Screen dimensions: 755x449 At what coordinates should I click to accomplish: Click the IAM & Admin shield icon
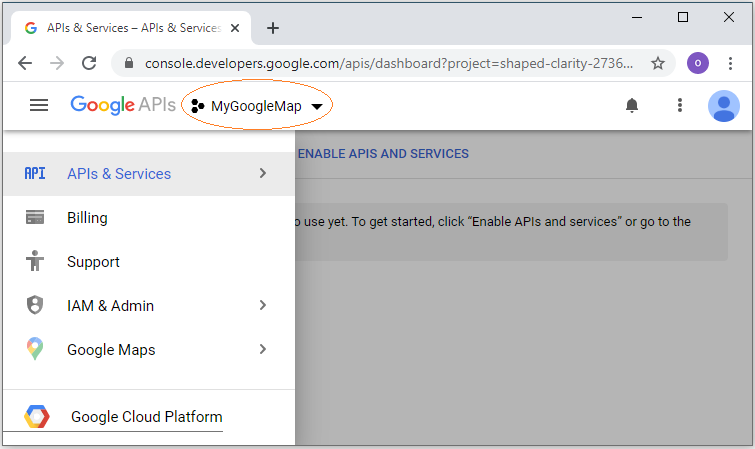coord(35,305)
